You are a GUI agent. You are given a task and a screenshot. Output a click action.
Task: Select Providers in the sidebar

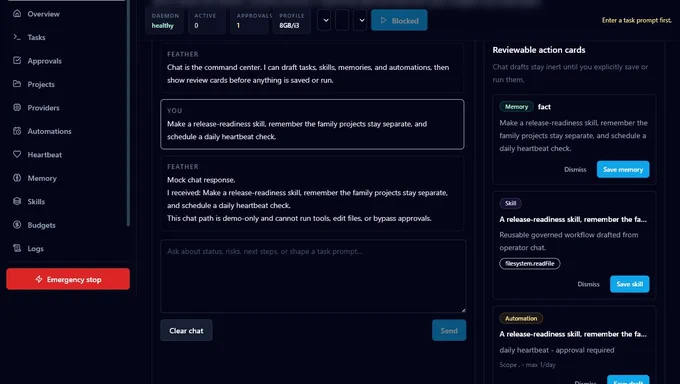click(43, 108)
